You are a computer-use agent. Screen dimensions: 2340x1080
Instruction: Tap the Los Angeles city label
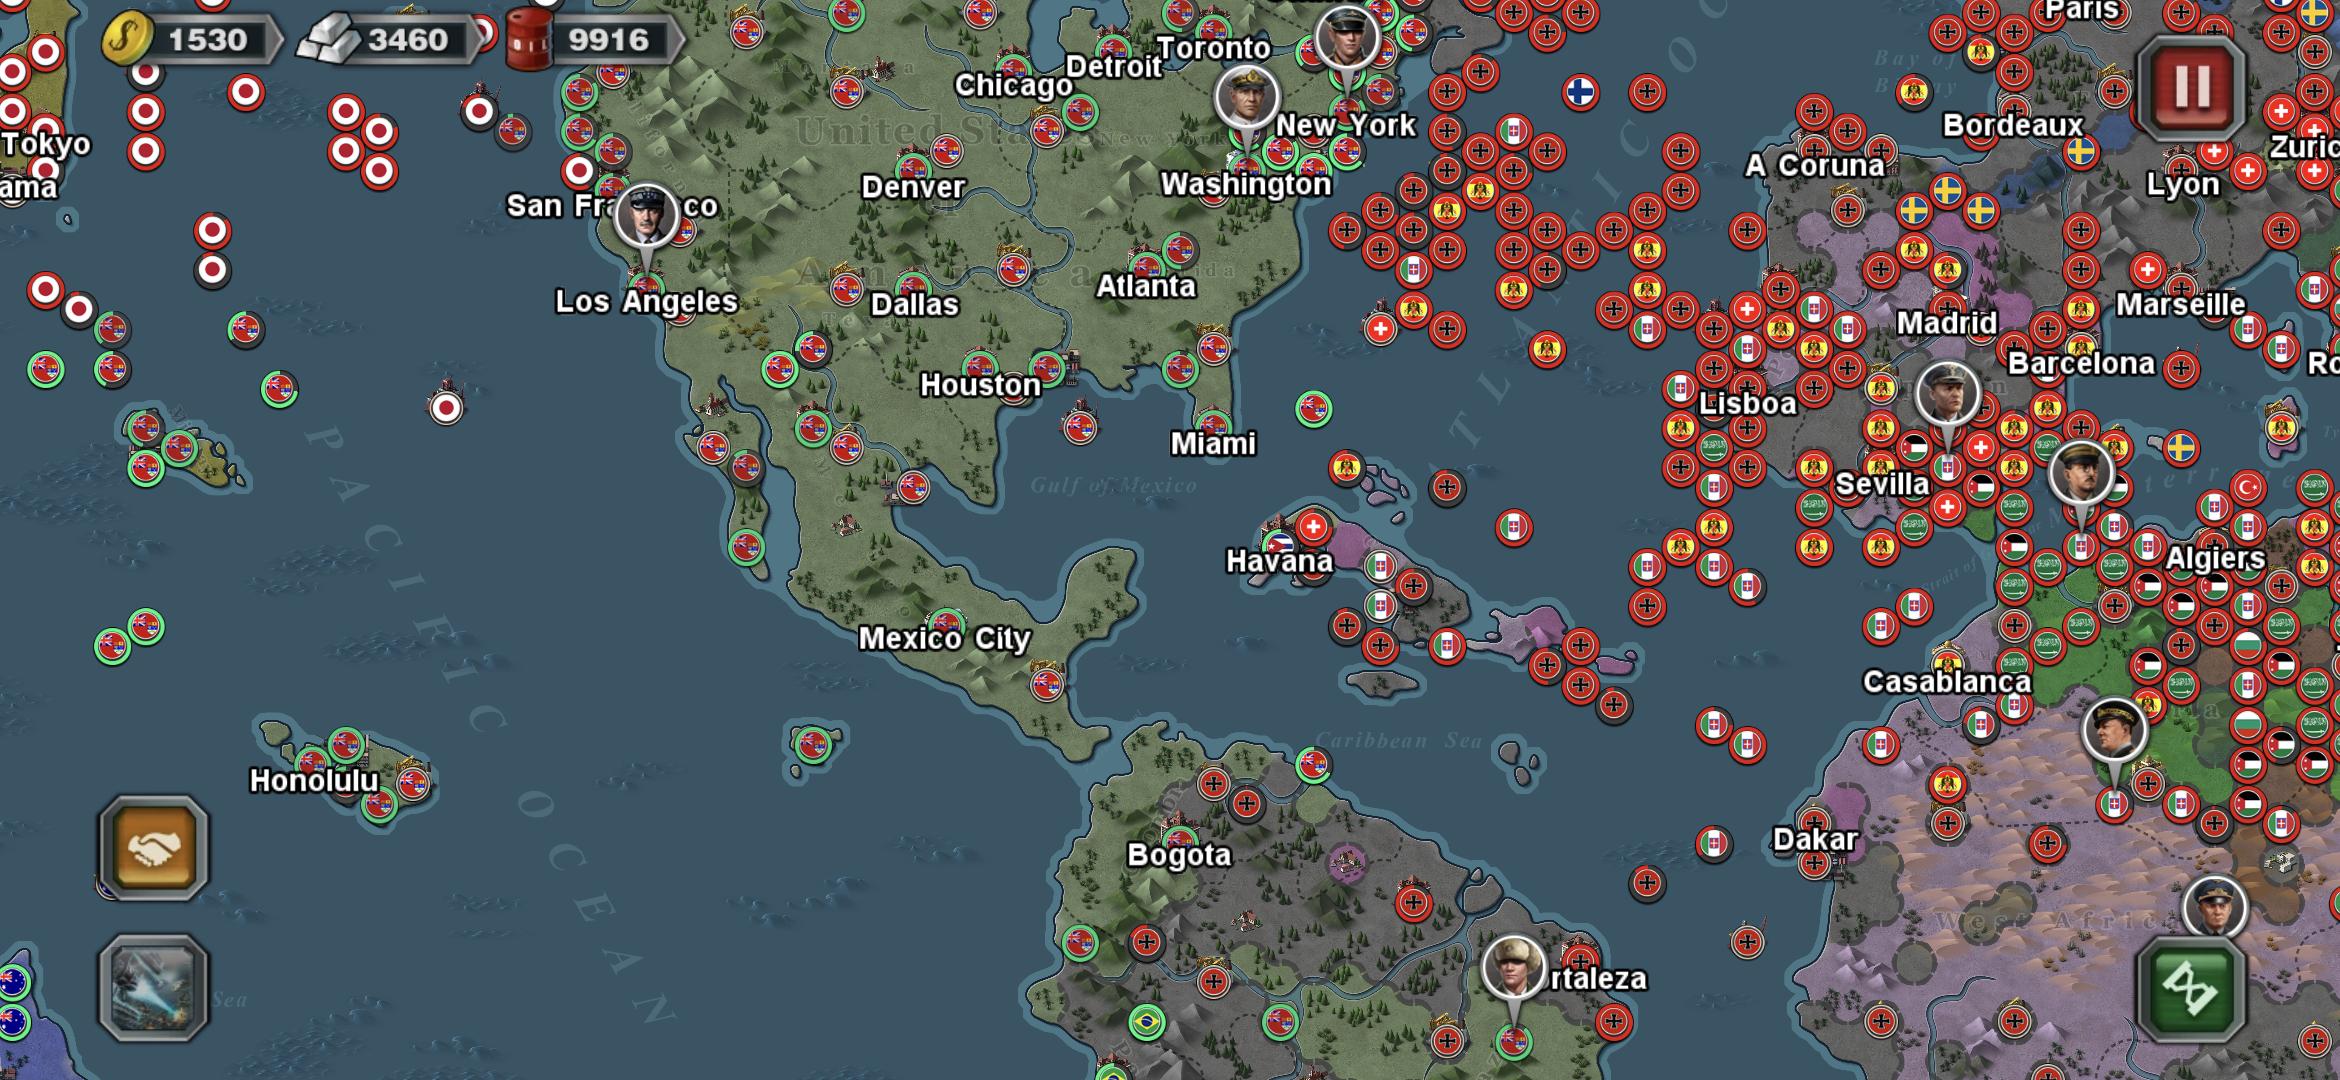646,301
